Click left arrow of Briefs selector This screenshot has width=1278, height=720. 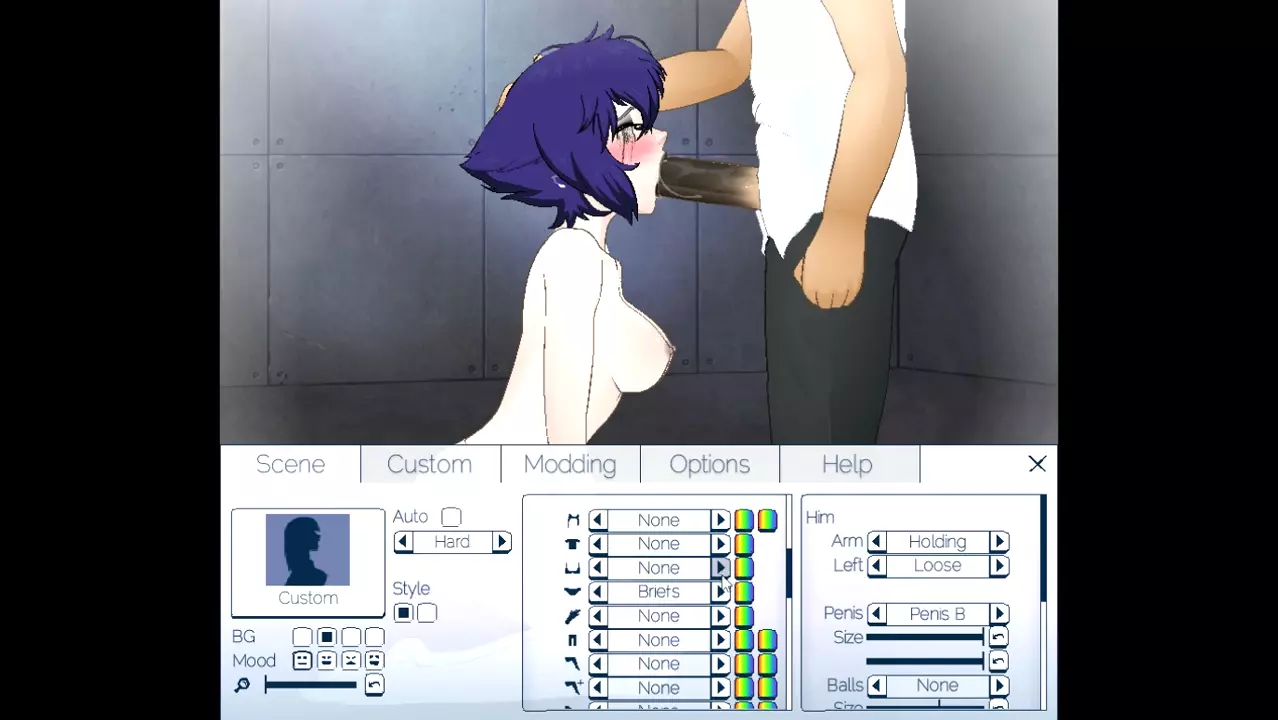click(597, 592)
